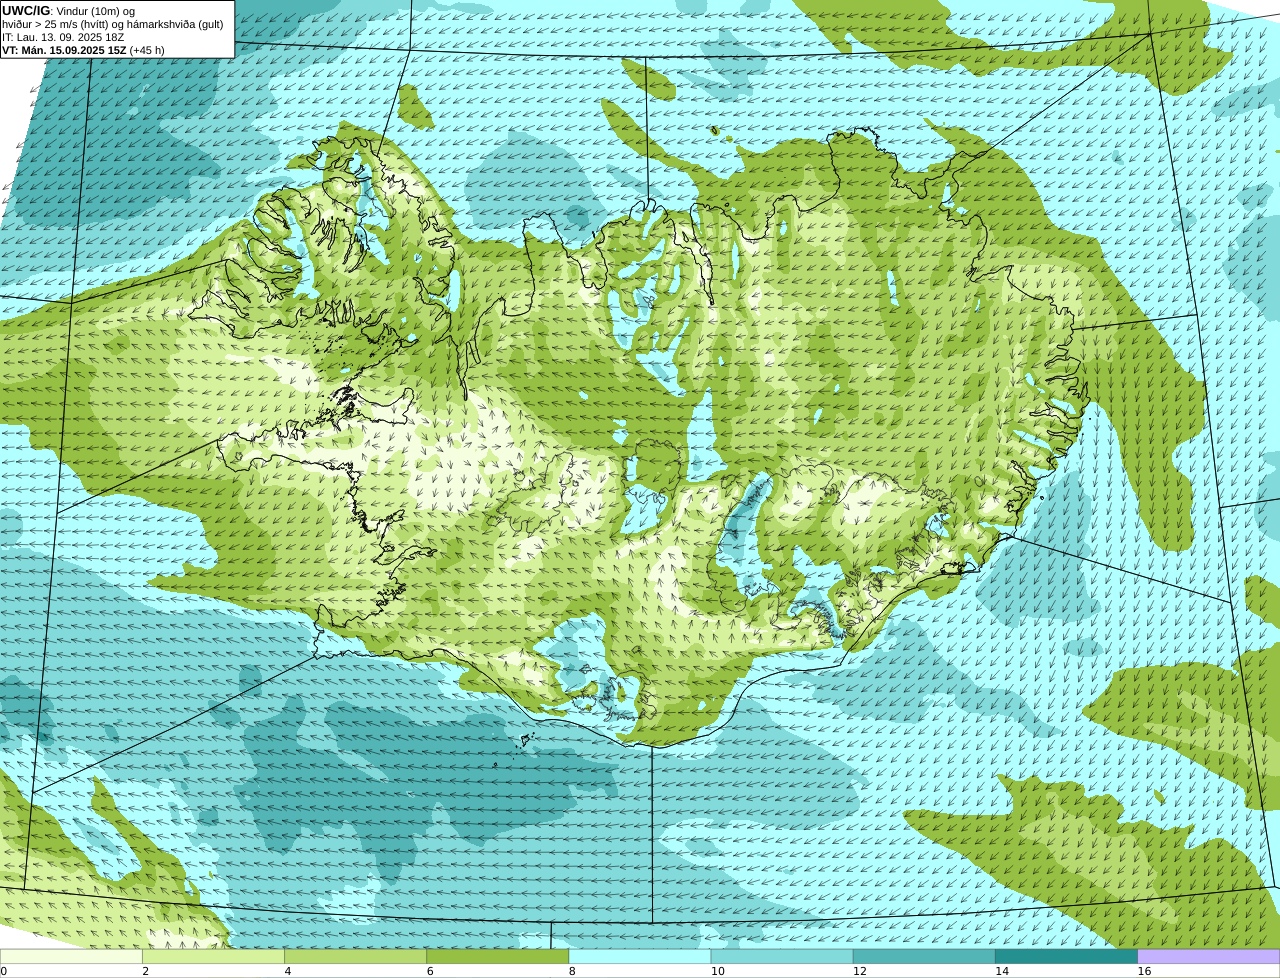Click the legend scale label 12
Viewport: 1280px width, 978px height.
pos(860,971)
